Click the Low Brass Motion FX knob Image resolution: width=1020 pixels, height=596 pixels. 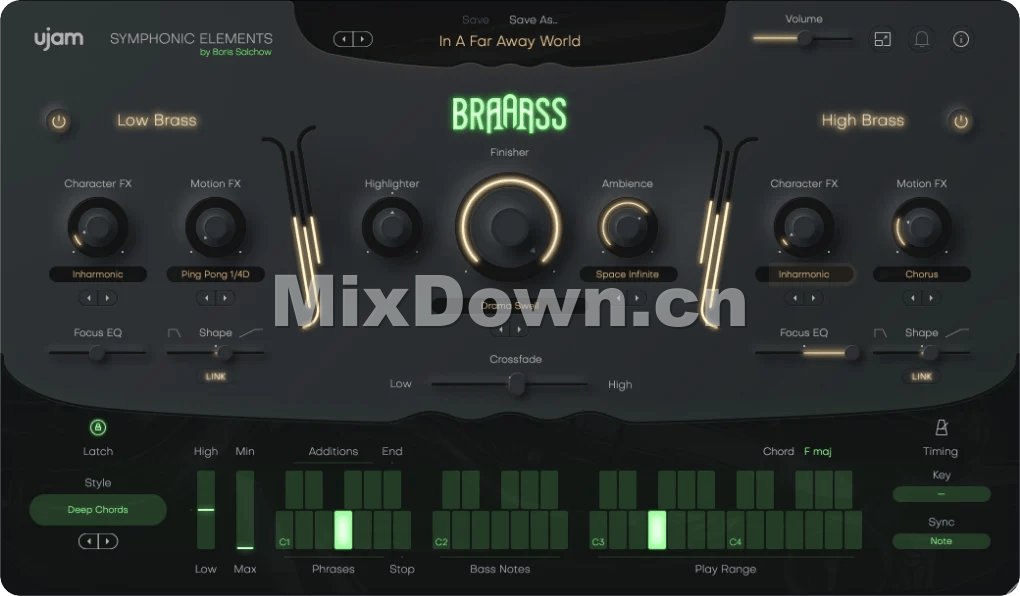pos(215,227)
